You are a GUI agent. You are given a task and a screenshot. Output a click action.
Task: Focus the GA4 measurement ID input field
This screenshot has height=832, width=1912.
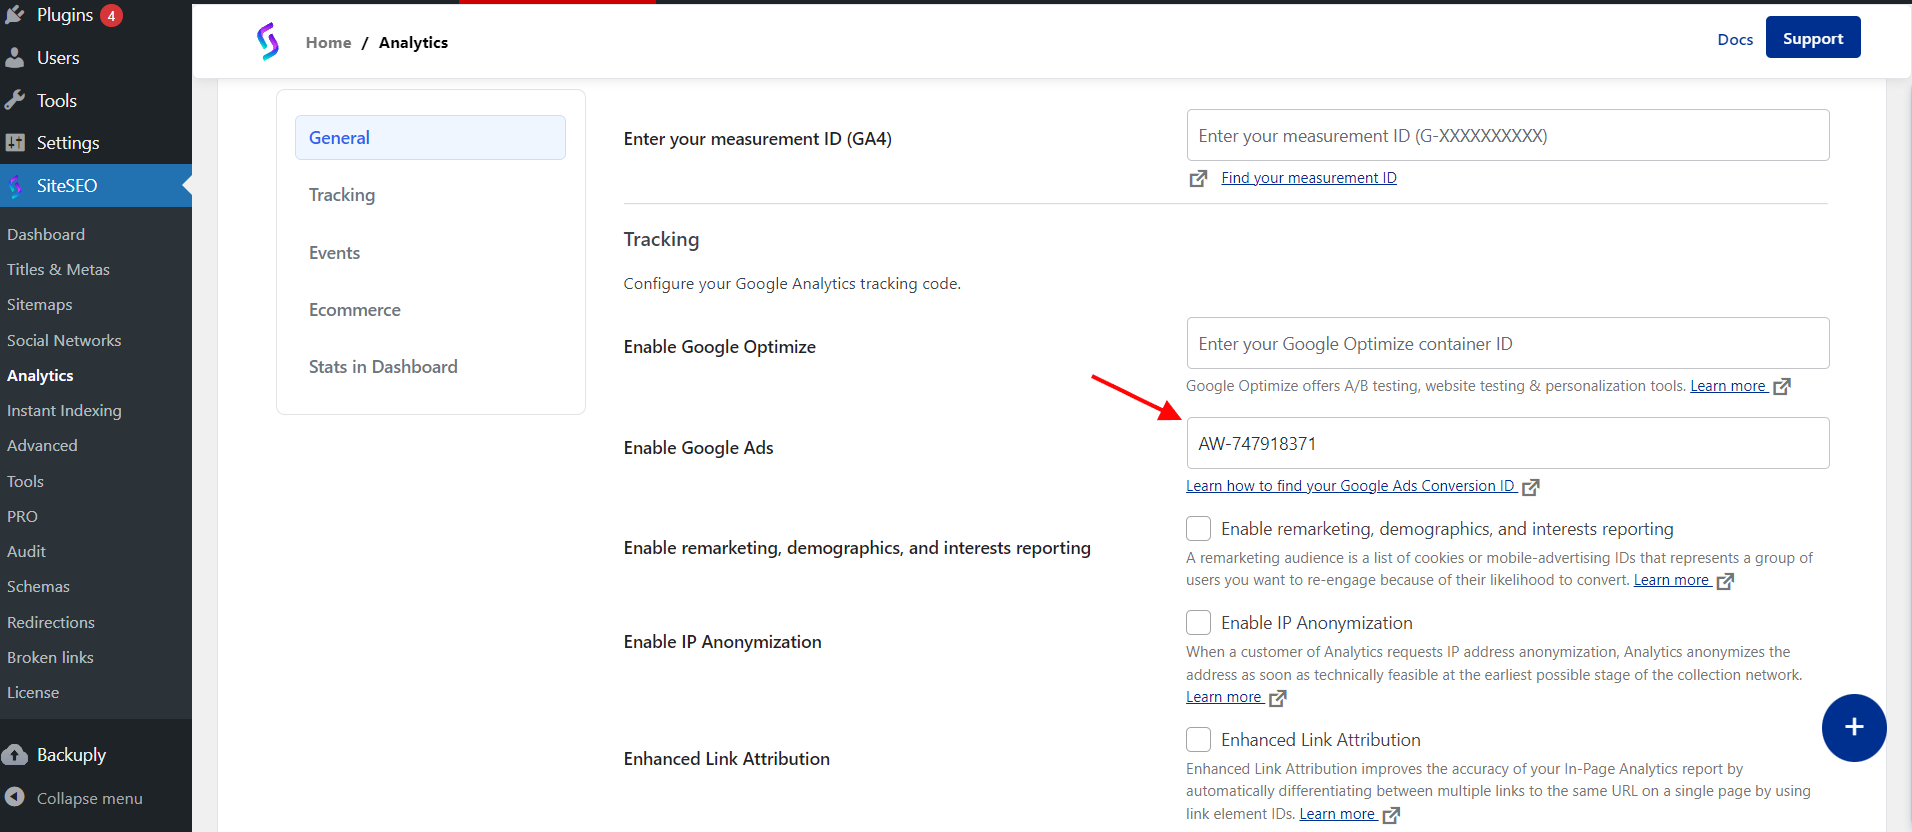pyautogui.click(x=1508, y=135)
